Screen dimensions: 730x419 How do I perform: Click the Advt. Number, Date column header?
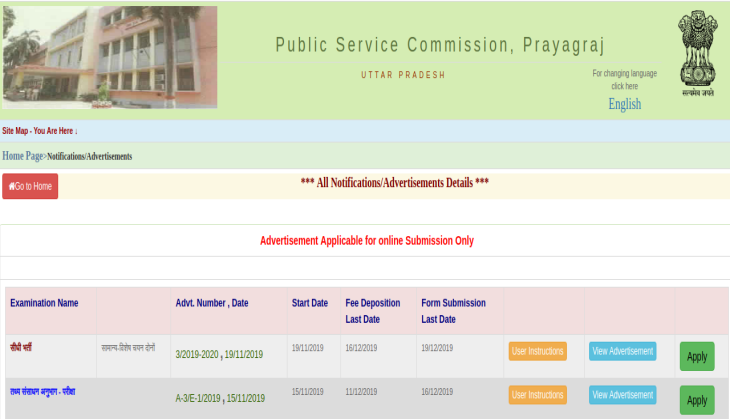click(212, 303)
